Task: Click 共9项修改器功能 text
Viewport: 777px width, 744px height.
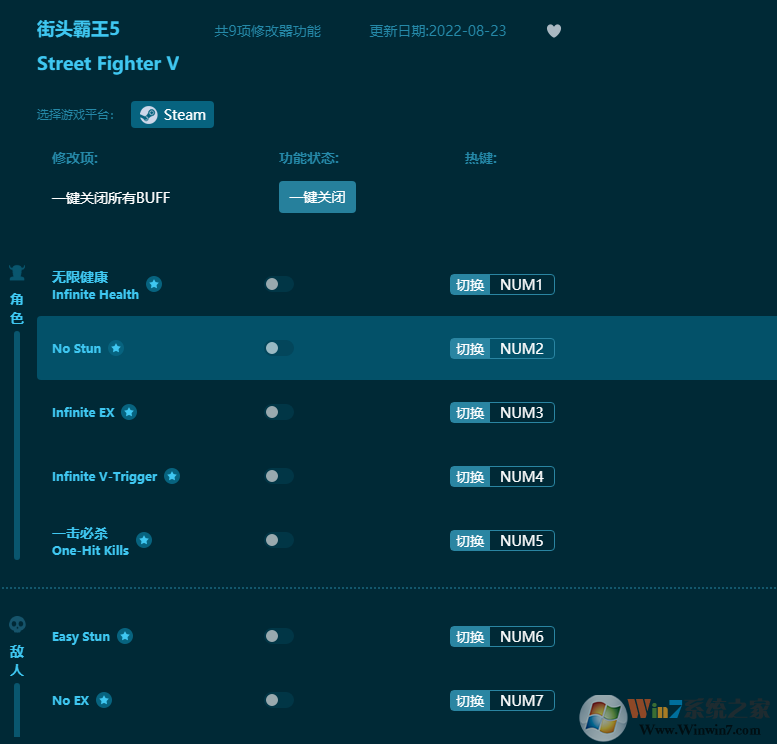Action: tap(268, 31)
